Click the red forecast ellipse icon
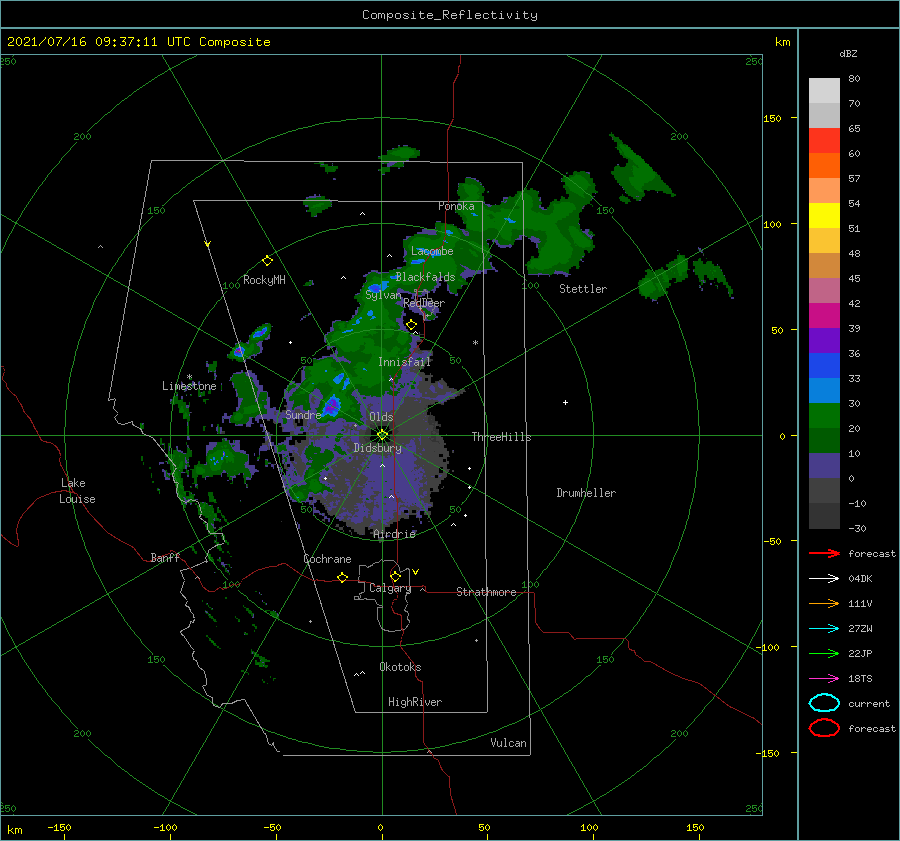This screenshot has width=900, height=841. (824, 728)
